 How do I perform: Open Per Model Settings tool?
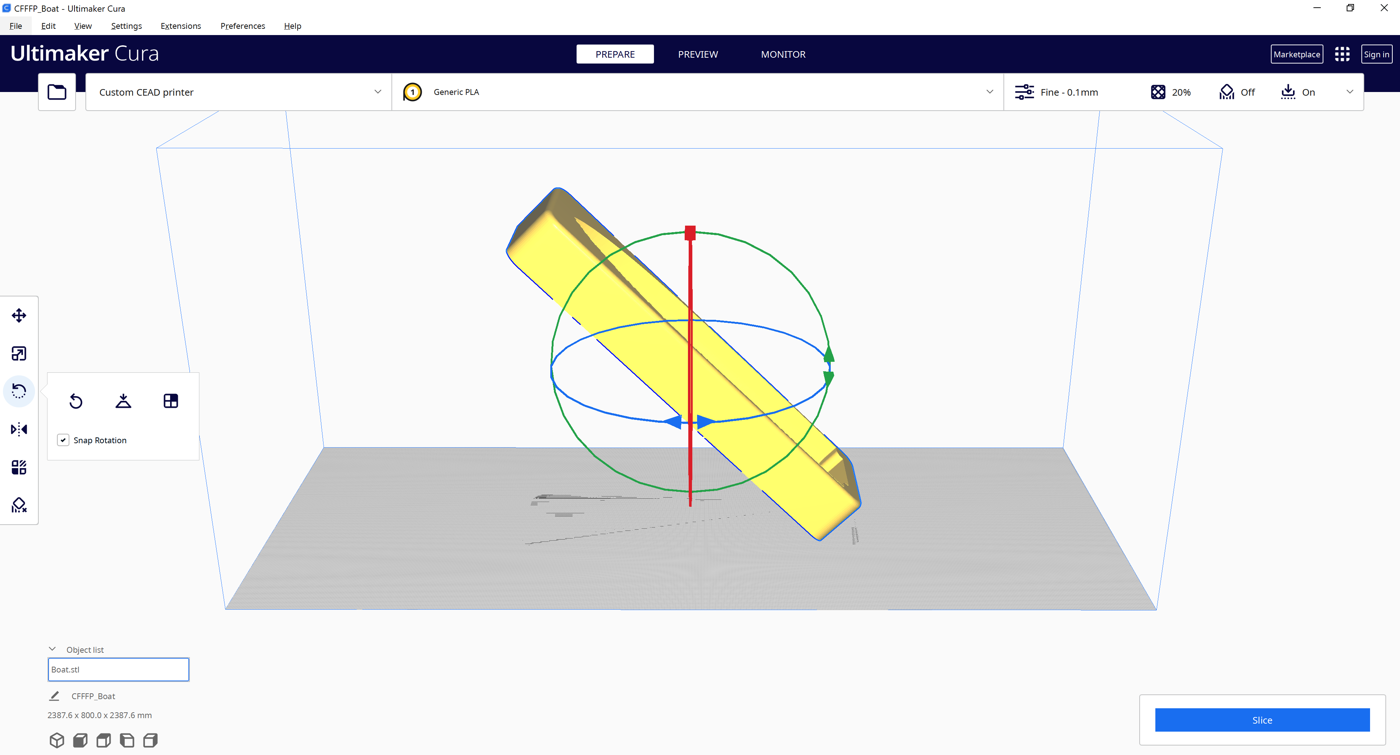[x=19, y=468]
